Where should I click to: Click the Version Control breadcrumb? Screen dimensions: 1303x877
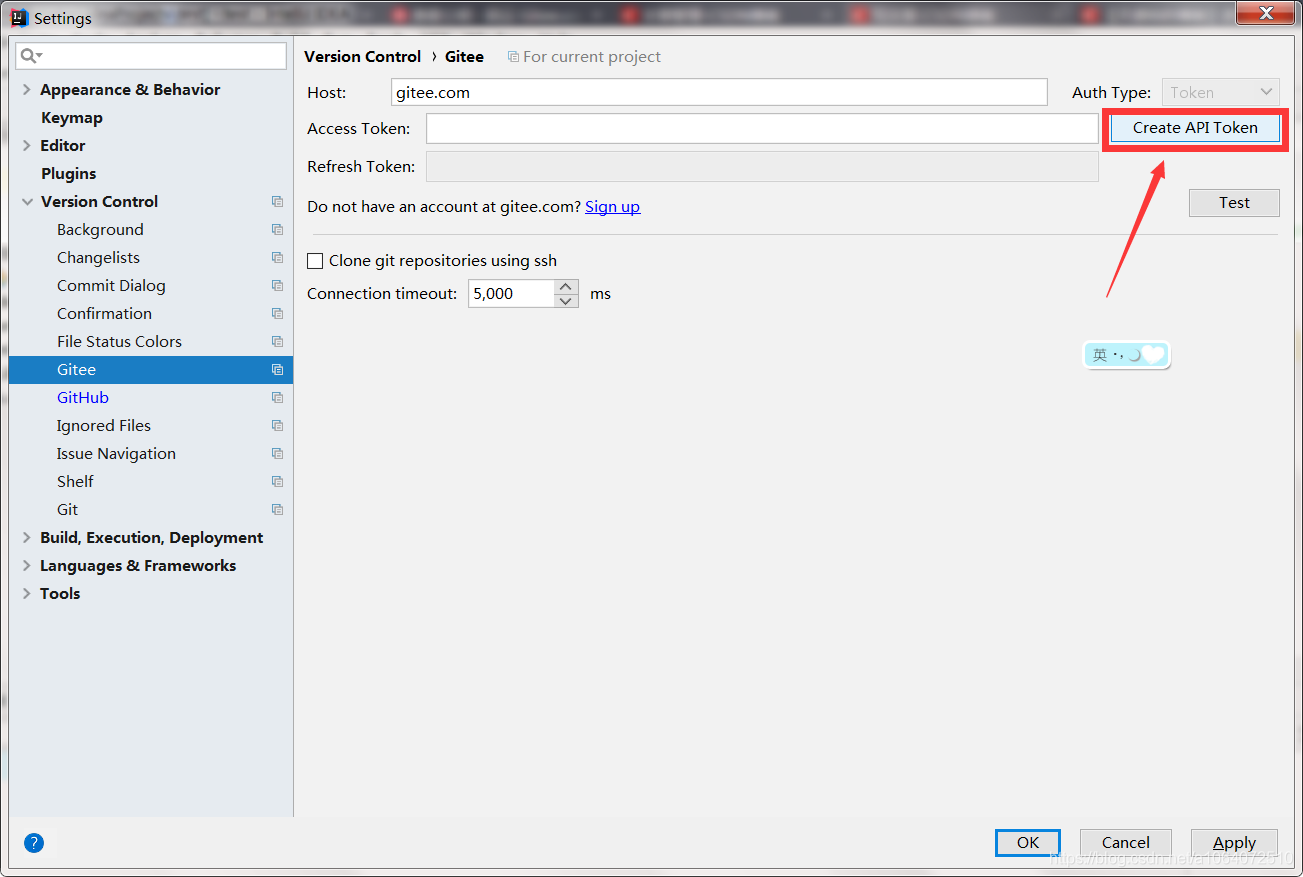363,57
